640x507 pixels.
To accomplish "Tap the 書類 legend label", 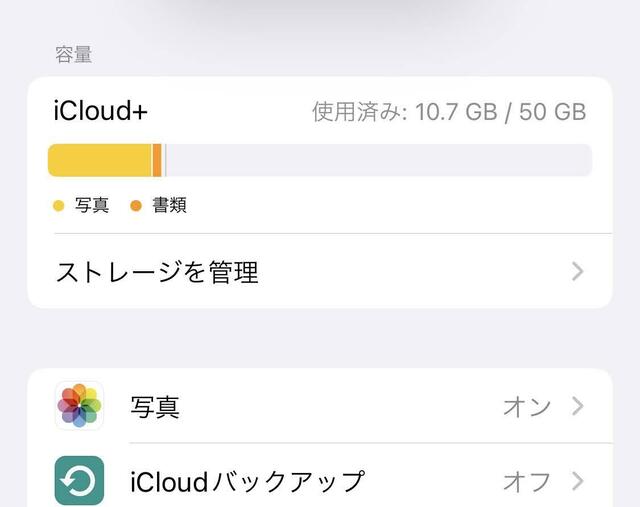I will click(x=169, y=206).
